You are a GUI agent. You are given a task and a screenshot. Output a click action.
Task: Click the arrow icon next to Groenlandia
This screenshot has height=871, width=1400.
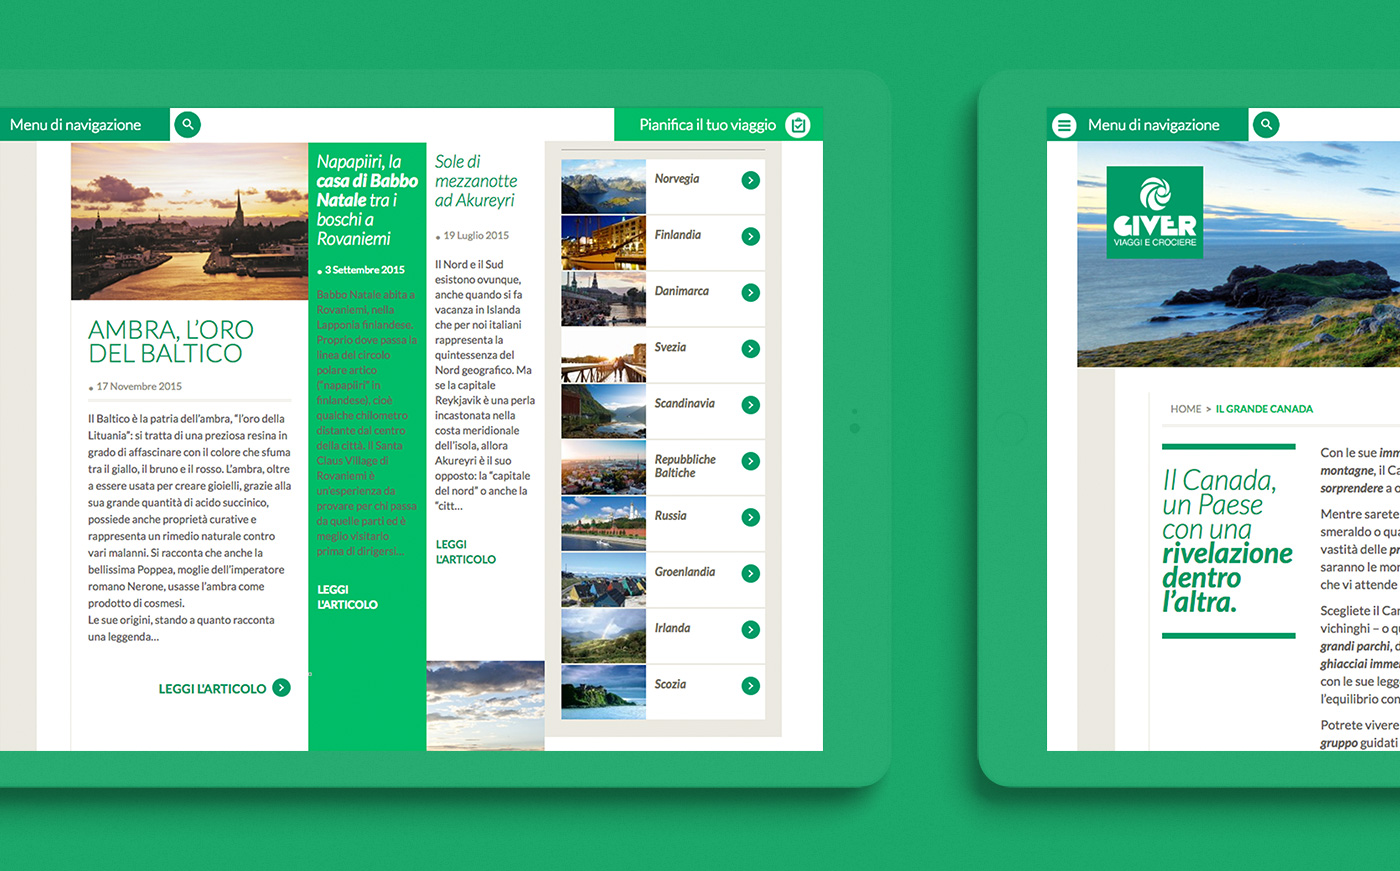(750, 573)
